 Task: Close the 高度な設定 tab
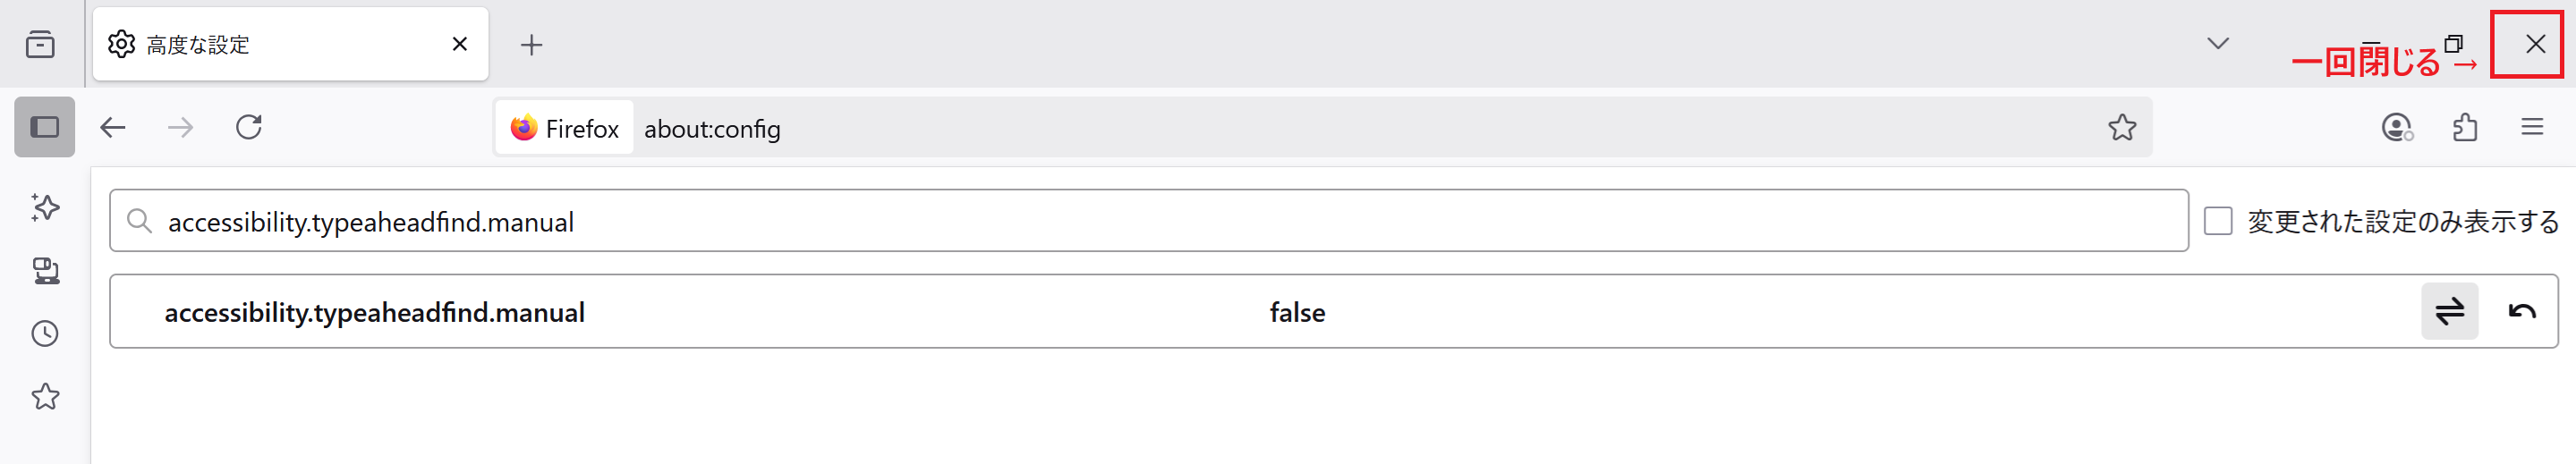[459, 44]
